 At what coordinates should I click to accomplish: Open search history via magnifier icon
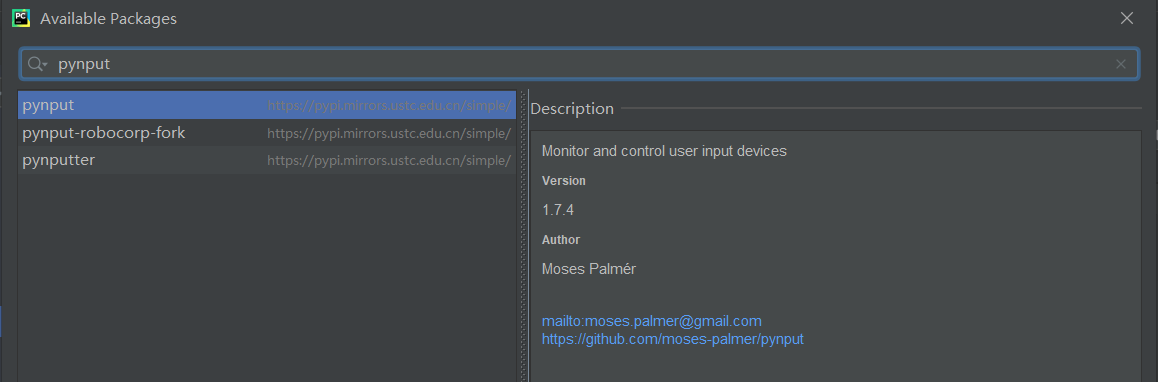[38, 64]
